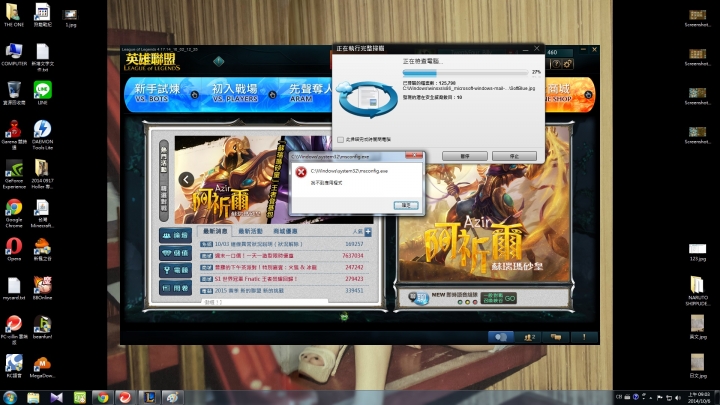Open the forum button with people icon
The width and height of the screenshot is (720, 405).
pyautogui.click(x=175, y=235)
